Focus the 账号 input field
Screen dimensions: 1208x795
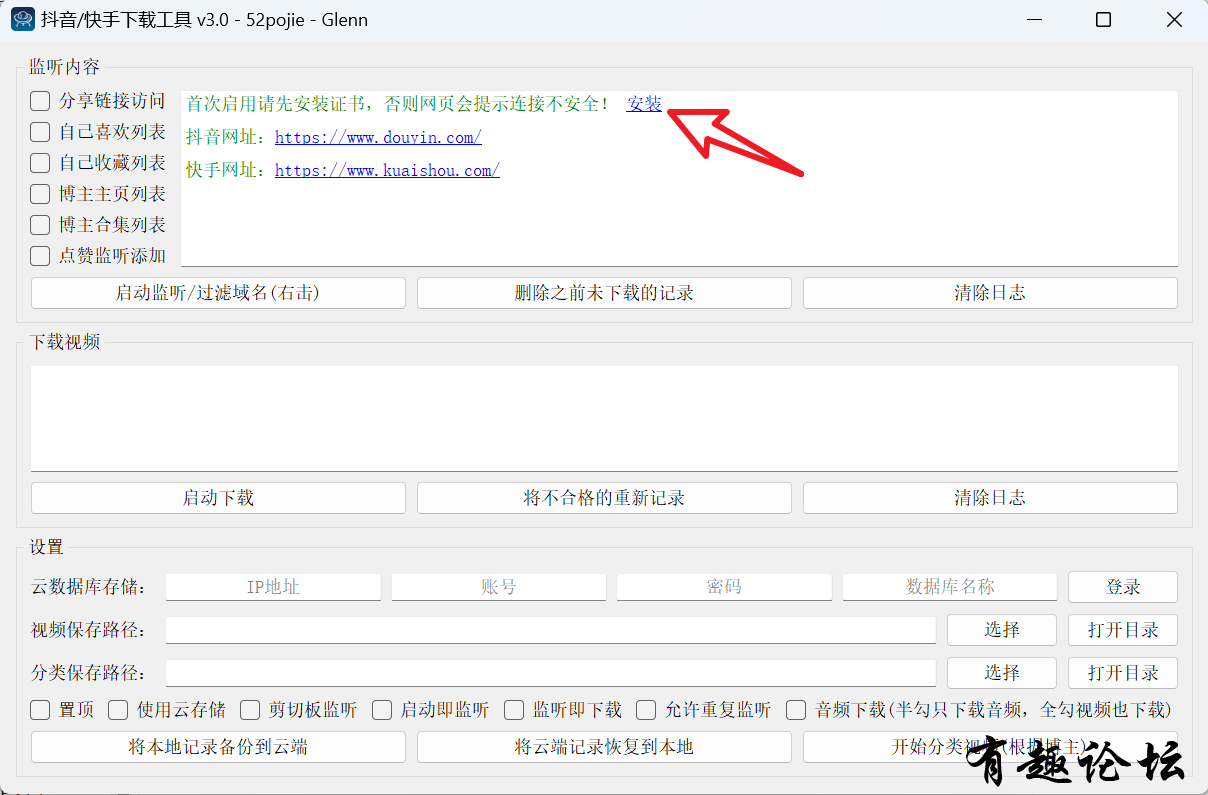click(x=499, y=587)
